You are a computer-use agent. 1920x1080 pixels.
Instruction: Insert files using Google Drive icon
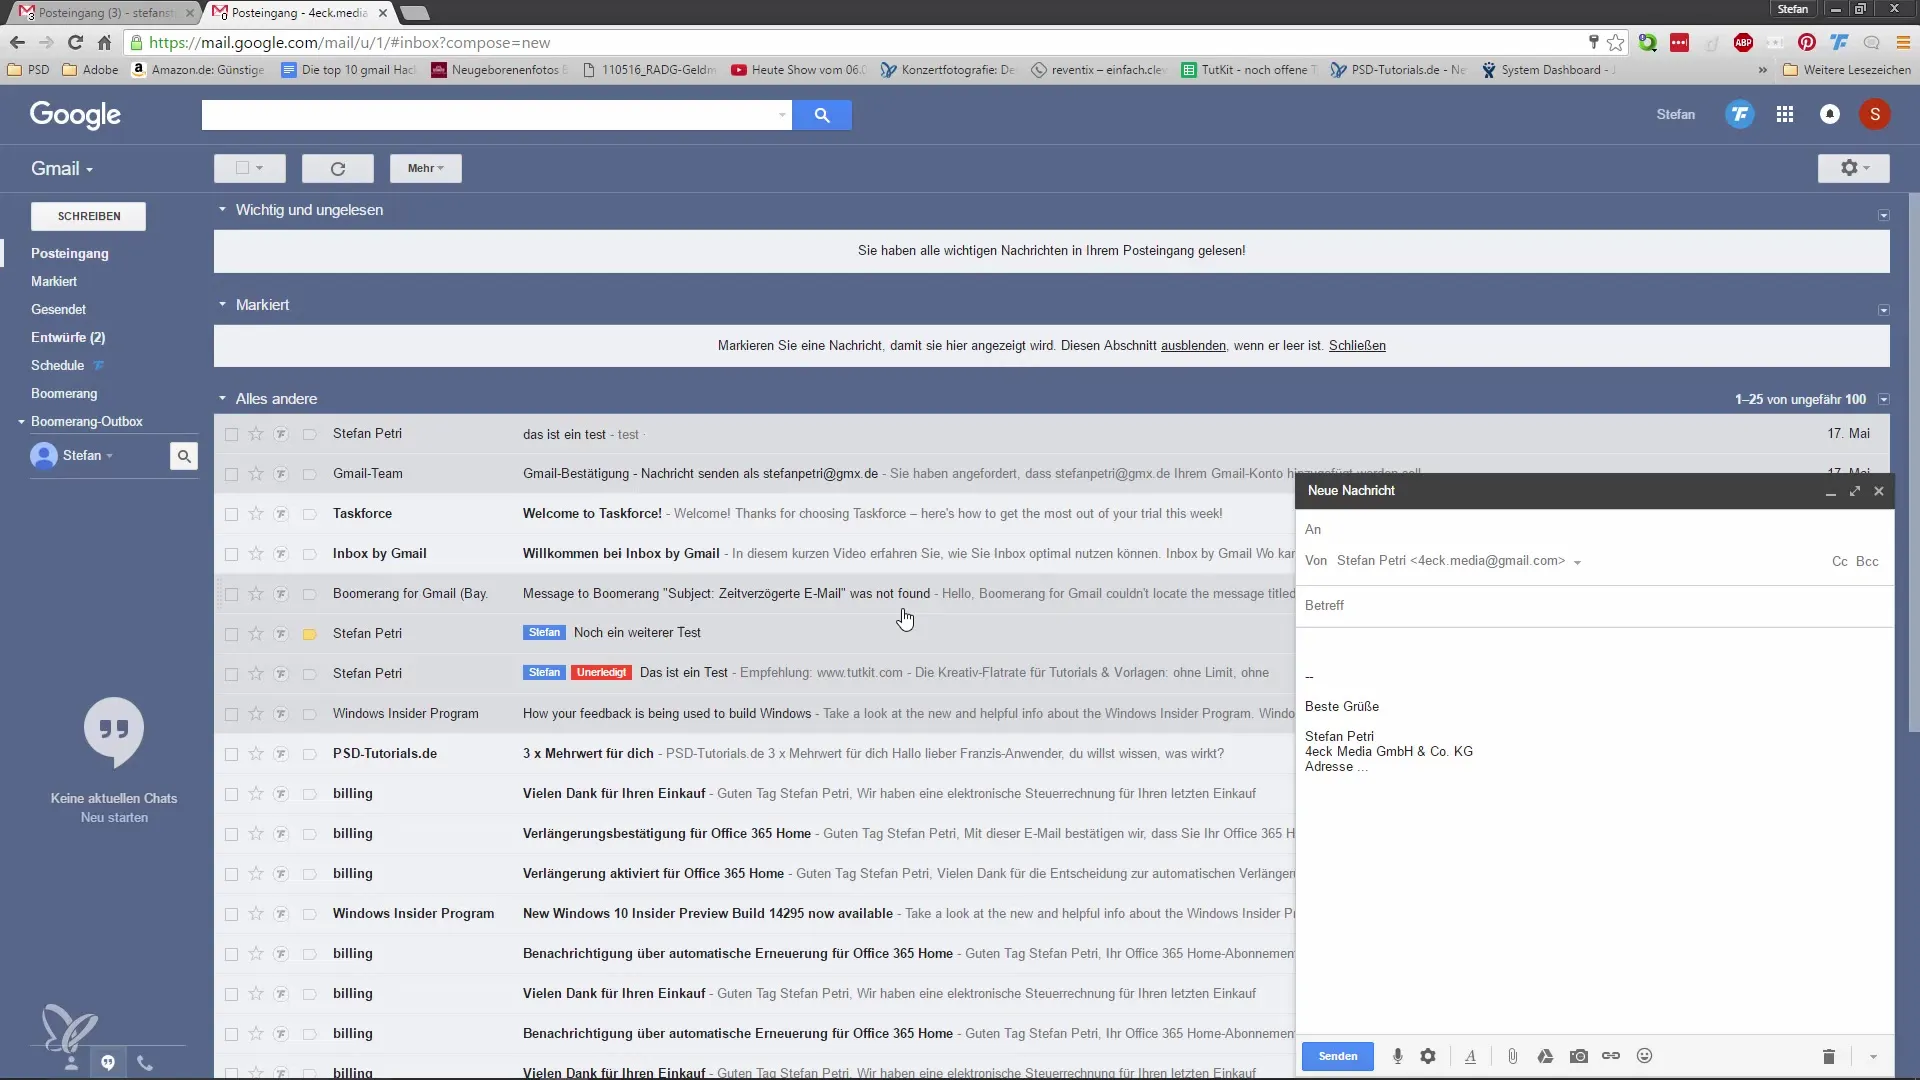[x=1545, y=1056]
